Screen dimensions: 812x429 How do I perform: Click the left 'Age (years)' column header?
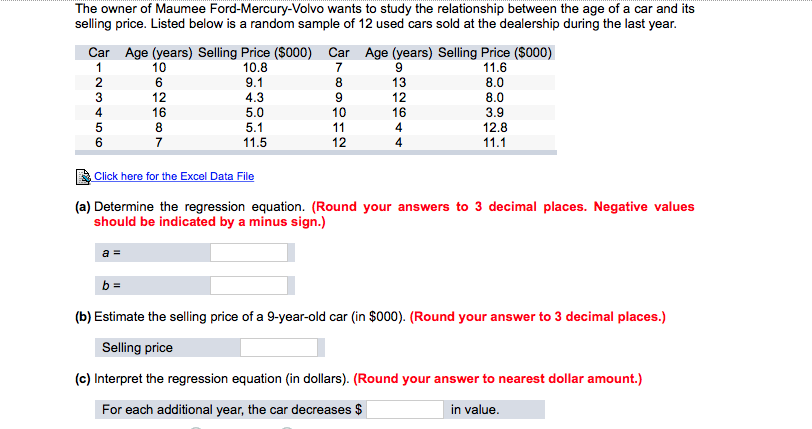tap(158, 53)
